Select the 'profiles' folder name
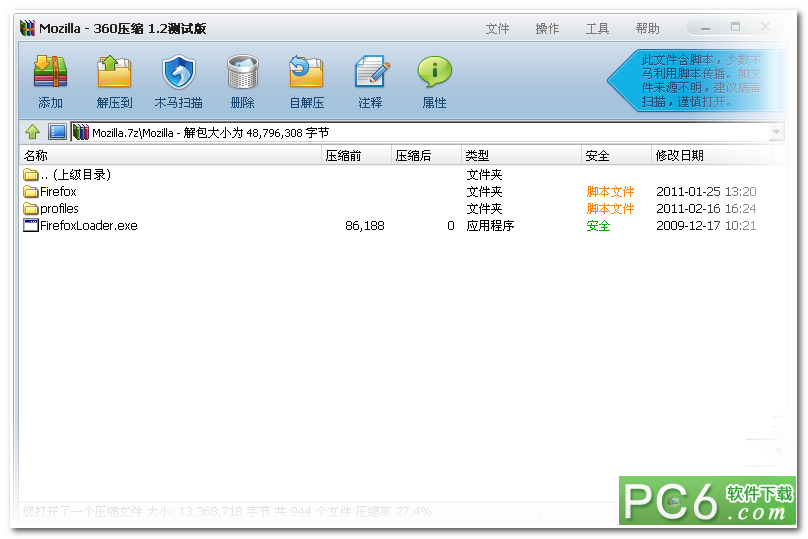The width and height of the screenshot is (808, 539). click(59, 209)
